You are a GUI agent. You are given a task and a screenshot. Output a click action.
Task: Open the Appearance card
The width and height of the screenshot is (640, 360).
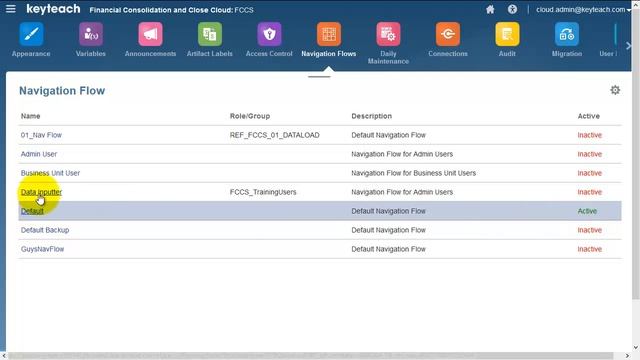pyautogui.click(x=31, y=40)
